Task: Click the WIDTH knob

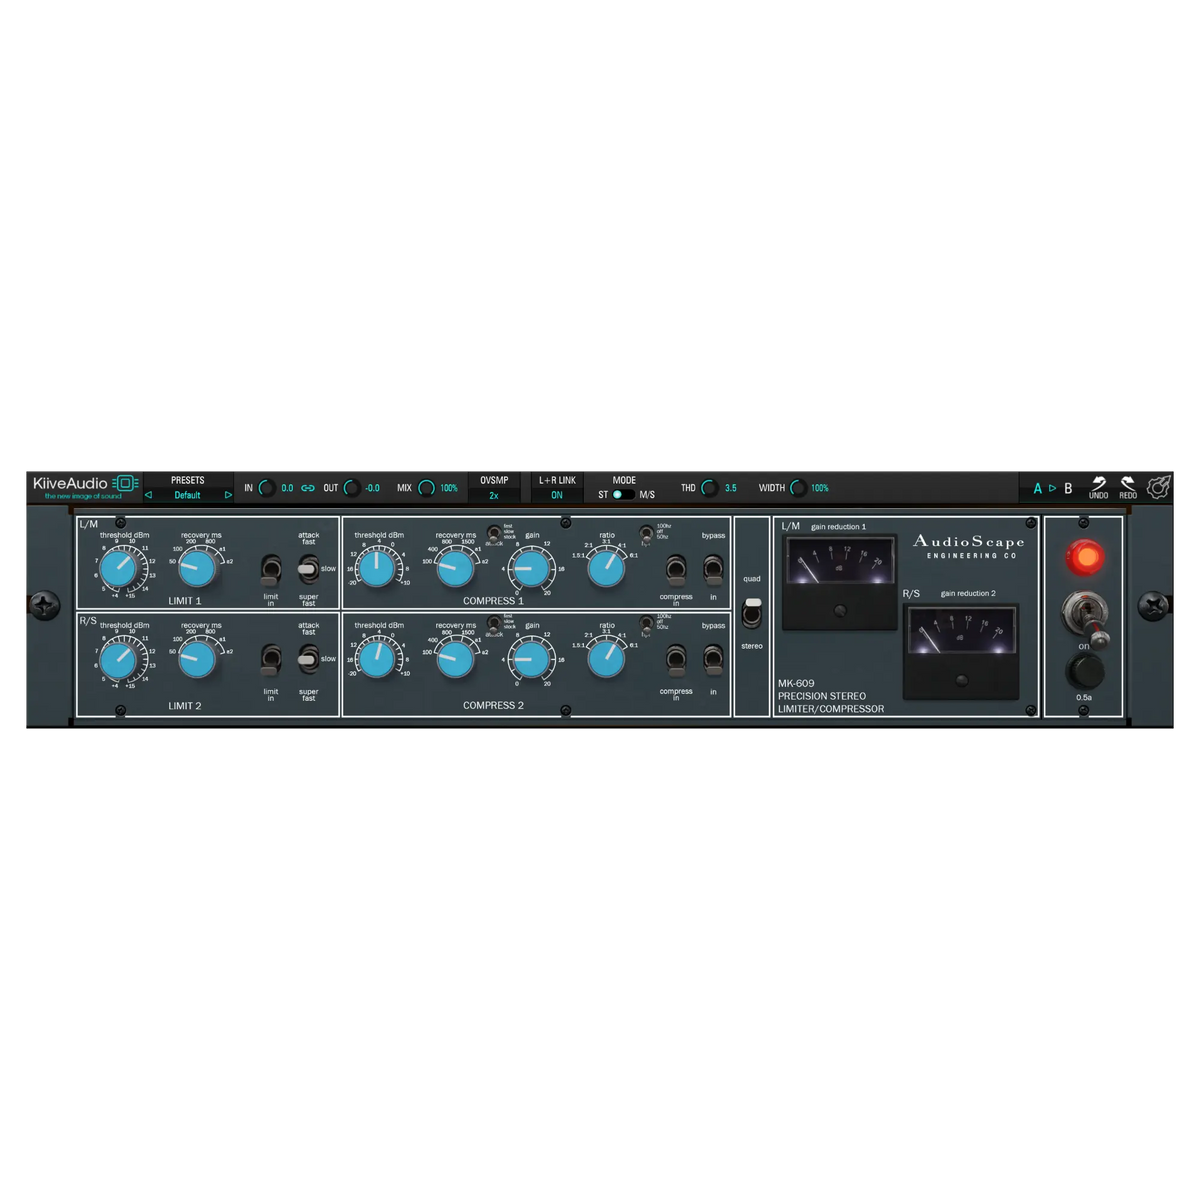Action: (x=798, y=488)
